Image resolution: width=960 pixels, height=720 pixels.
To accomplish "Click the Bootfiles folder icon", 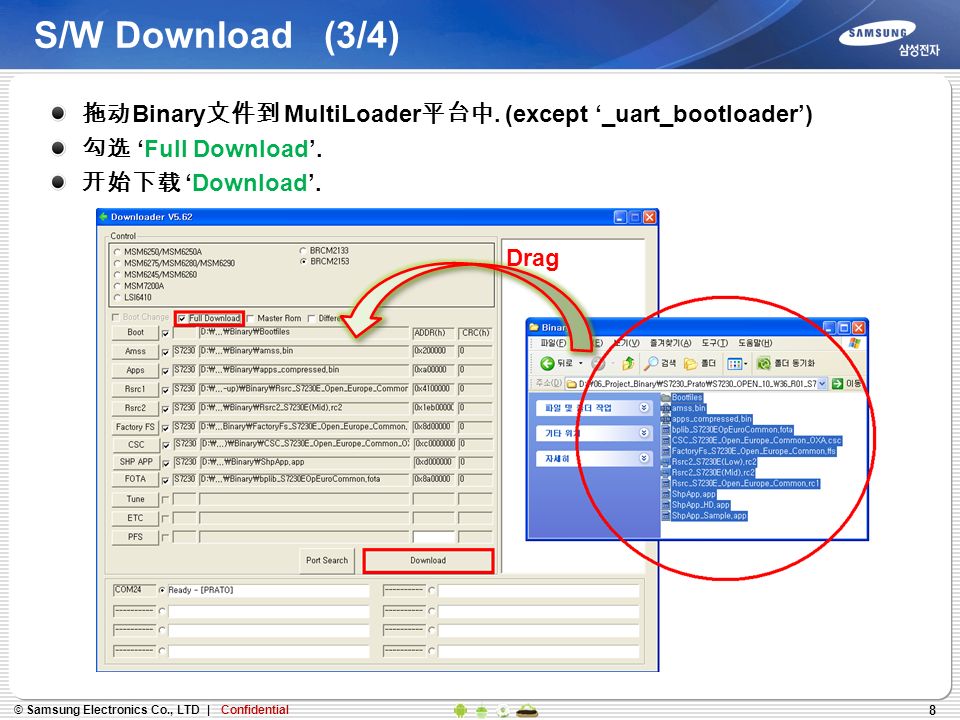I will [x=666, y=397].
